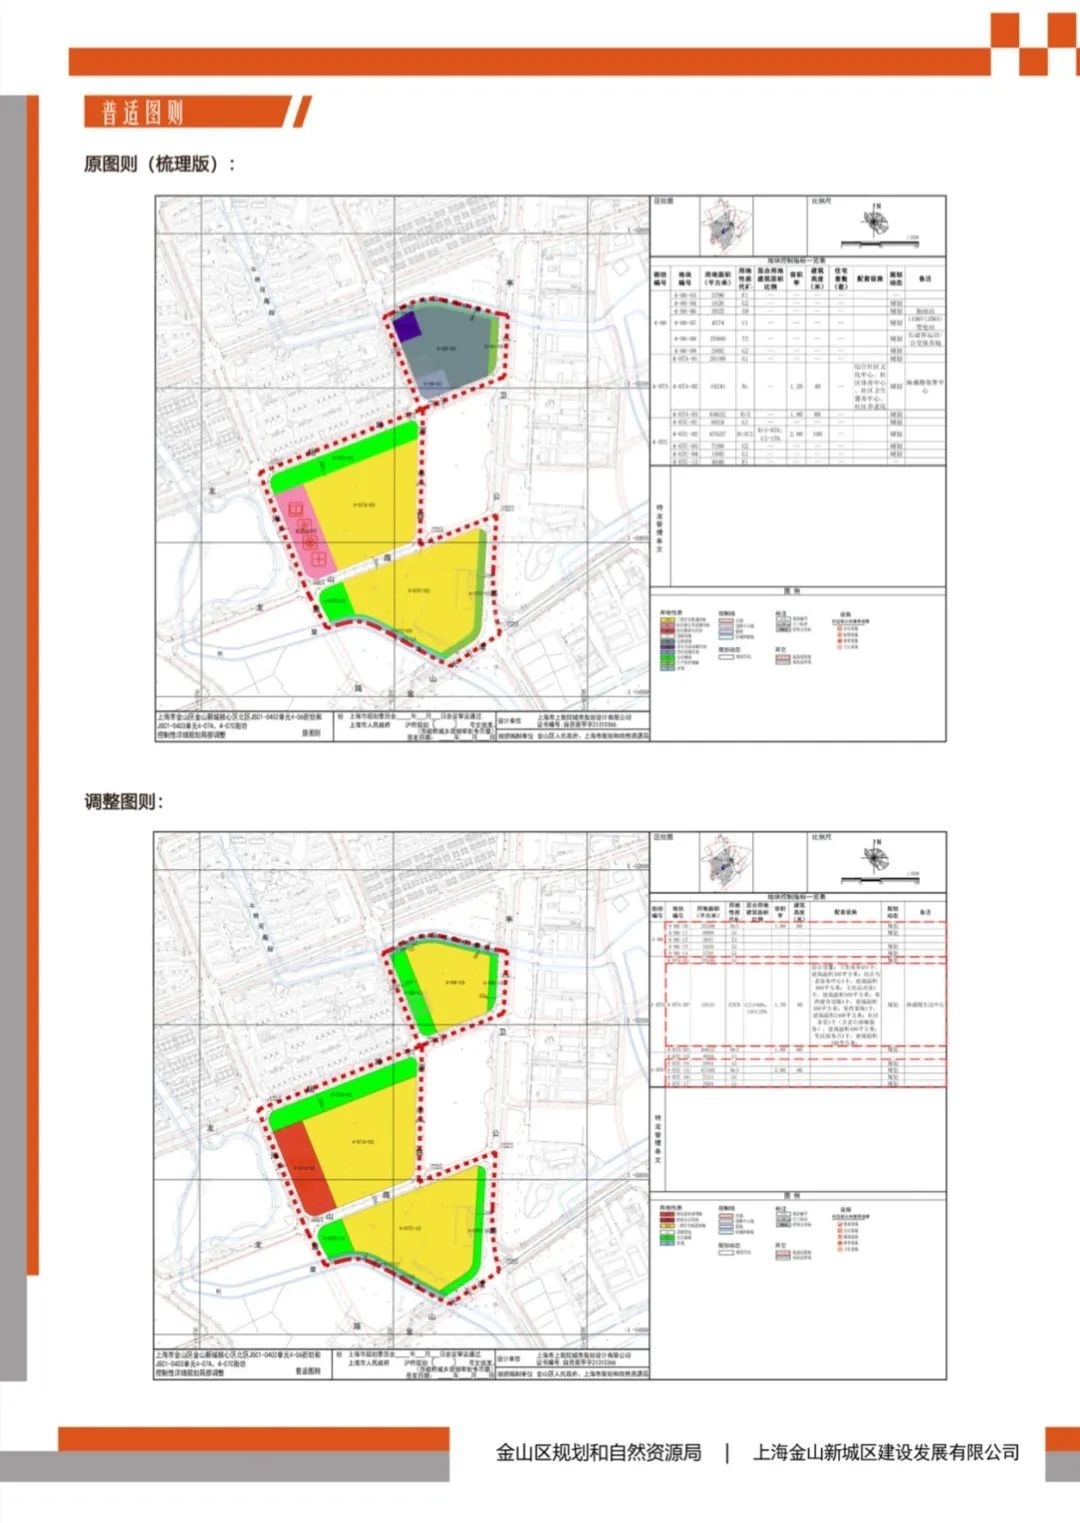Viewport: 1080px width, 1523px height.
Task: Select the 原图则（梳理版）label
Action: tap(160, 164)
